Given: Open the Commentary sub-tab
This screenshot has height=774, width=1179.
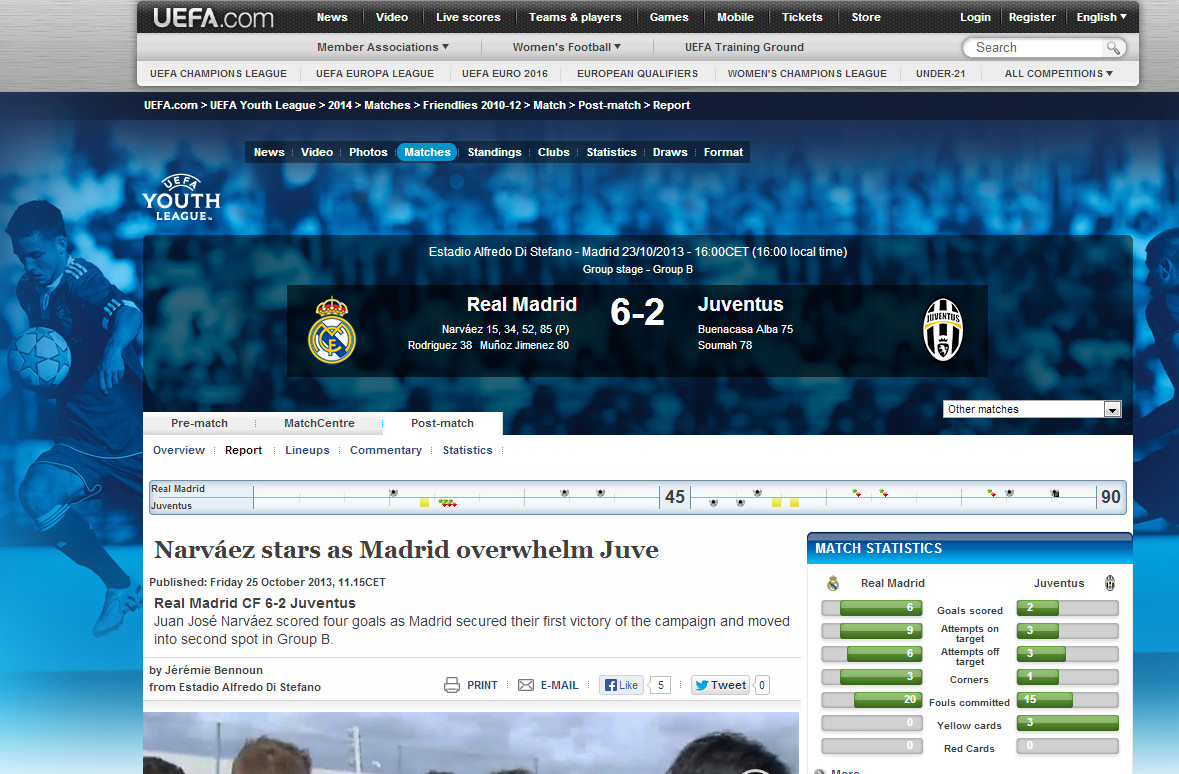Looking at the screenshot, I should 386,451.
